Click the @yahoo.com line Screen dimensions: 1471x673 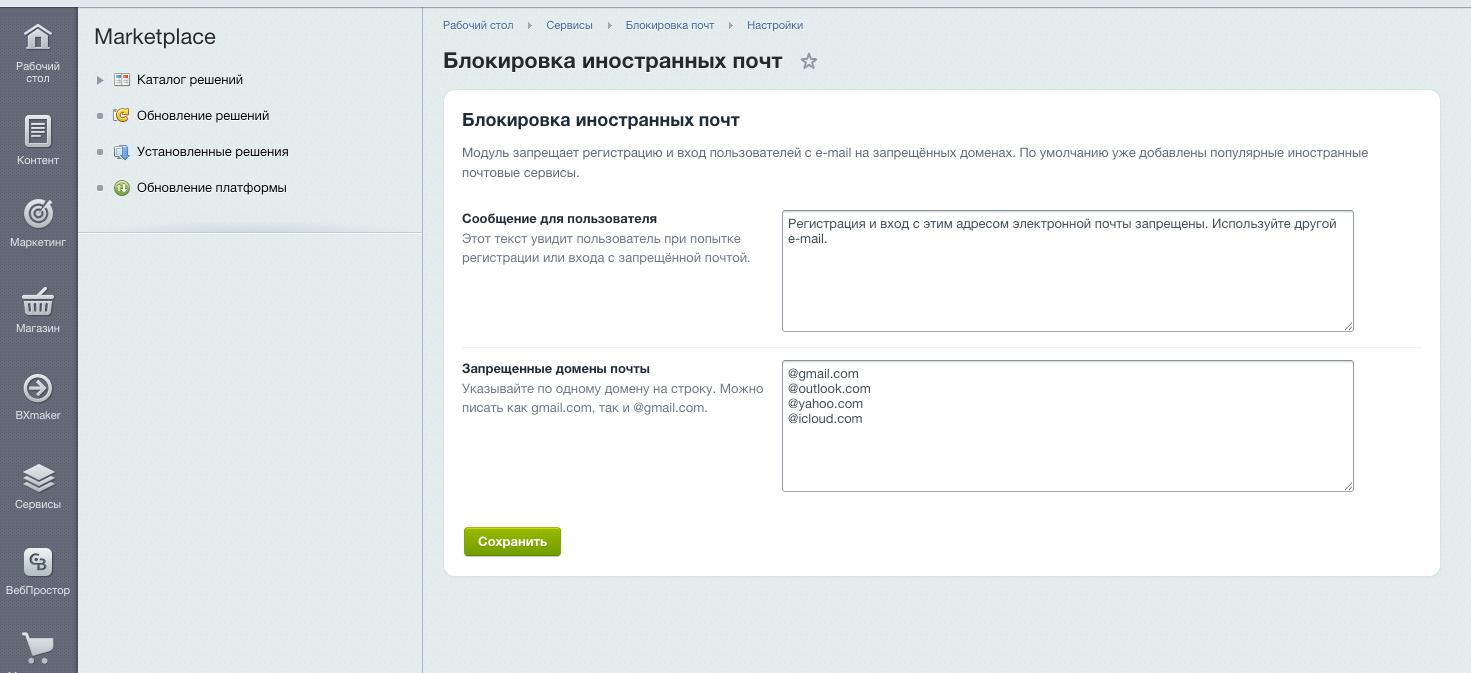click(x=825, y=404)
